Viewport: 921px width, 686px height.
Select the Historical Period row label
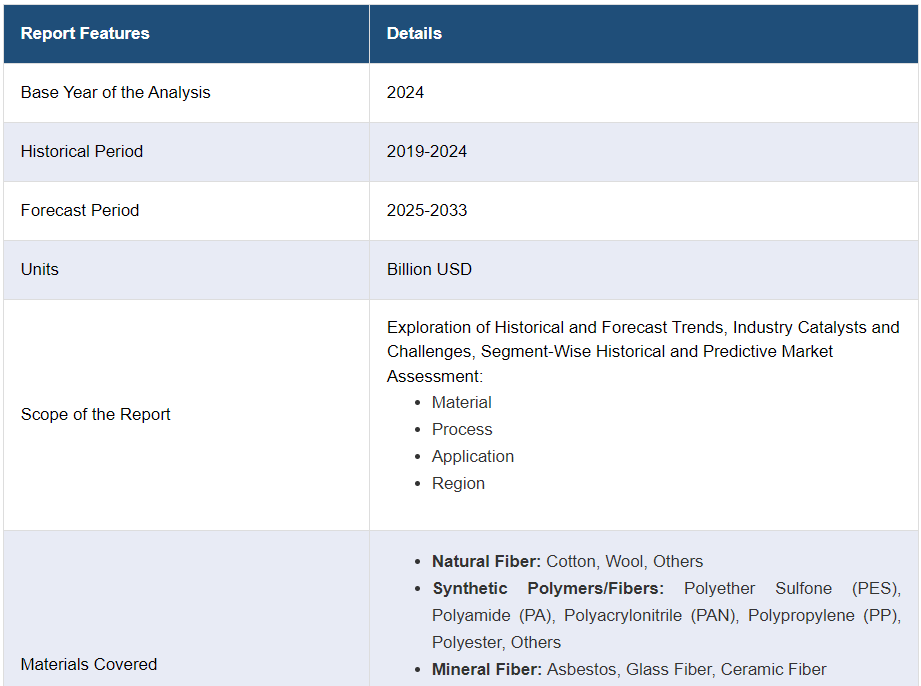[82, 151]
